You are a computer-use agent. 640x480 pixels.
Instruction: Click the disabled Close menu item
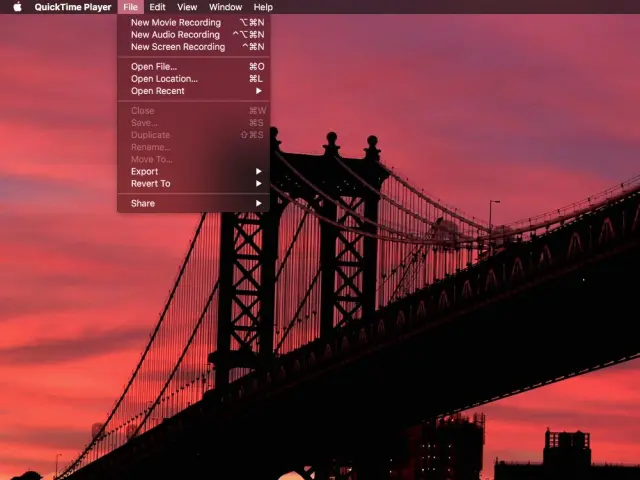(193, 111)
